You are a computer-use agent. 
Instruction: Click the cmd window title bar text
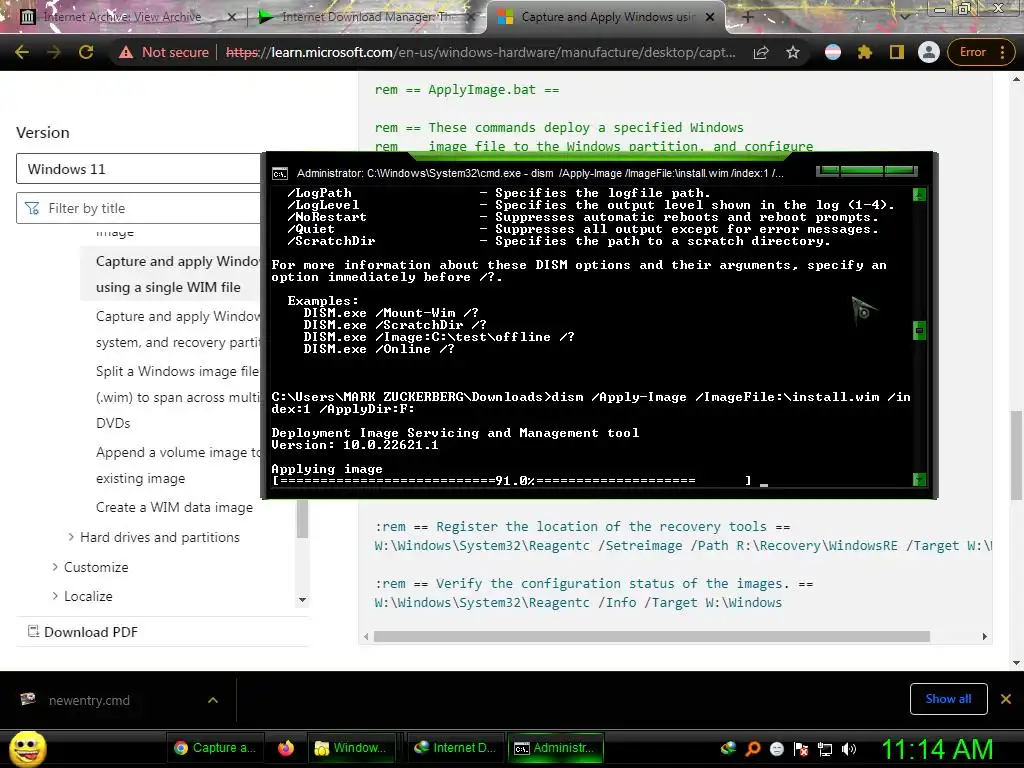click(x=540, y=173)
